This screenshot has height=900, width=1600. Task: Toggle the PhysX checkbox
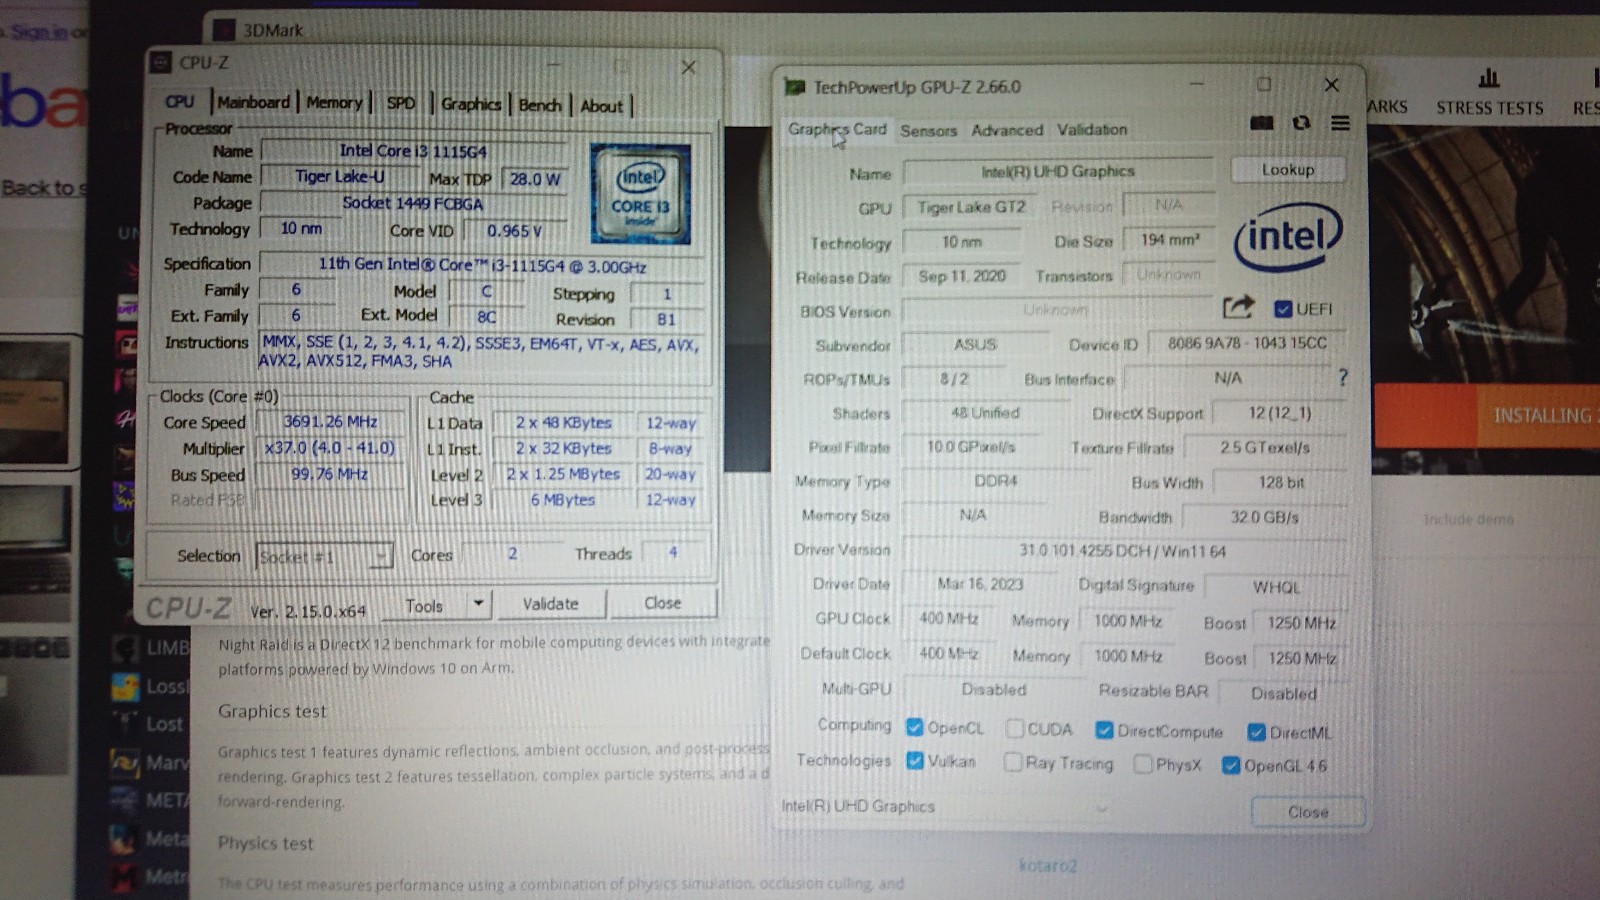point(1143,764)
